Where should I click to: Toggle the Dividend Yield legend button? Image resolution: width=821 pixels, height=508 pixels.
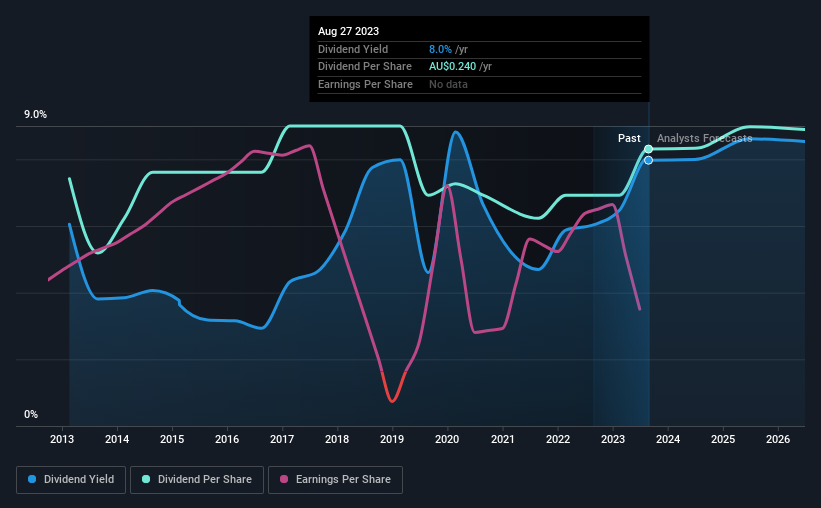click(71, 480)
